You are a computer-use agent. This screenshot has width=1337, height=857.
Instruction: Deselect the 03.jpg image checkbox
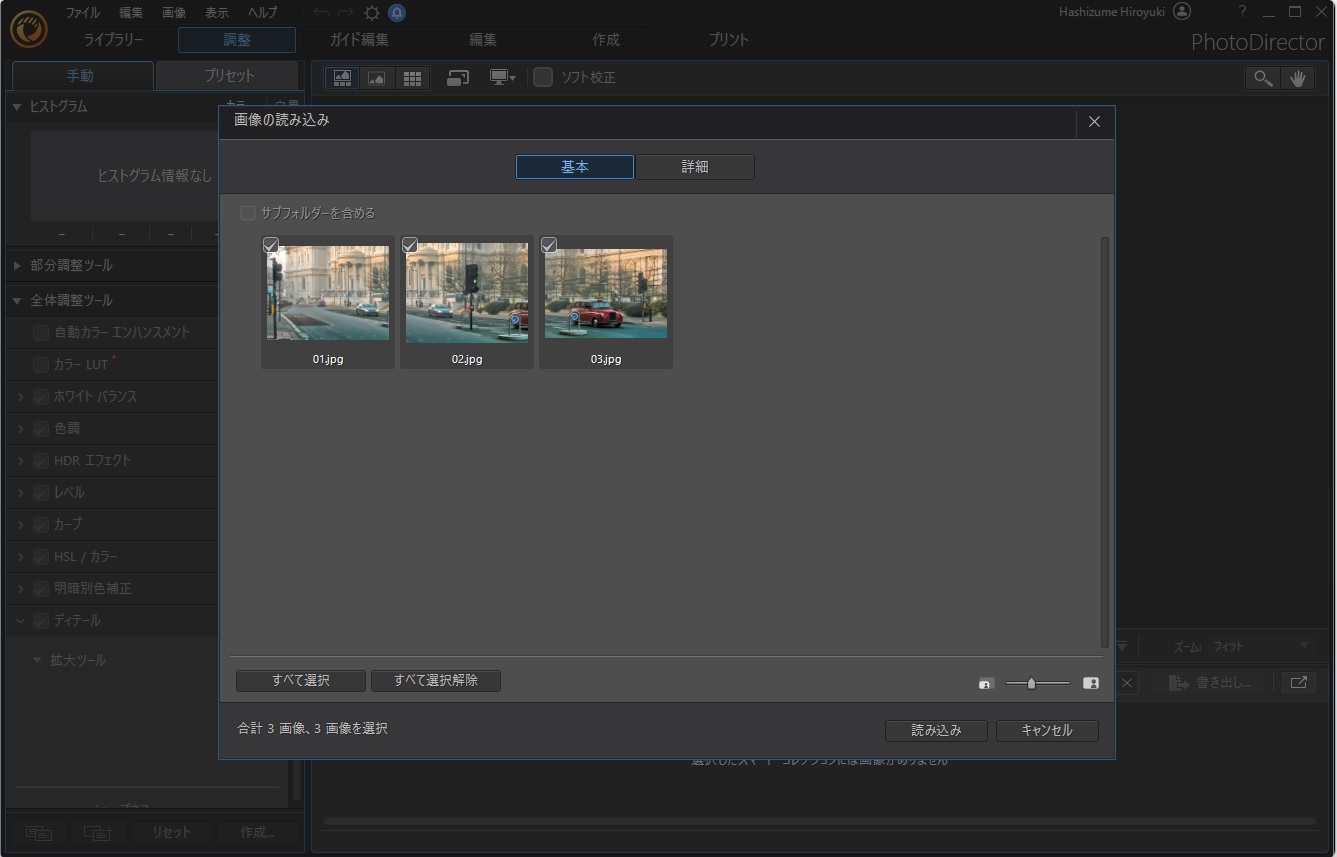pos(549,245)
